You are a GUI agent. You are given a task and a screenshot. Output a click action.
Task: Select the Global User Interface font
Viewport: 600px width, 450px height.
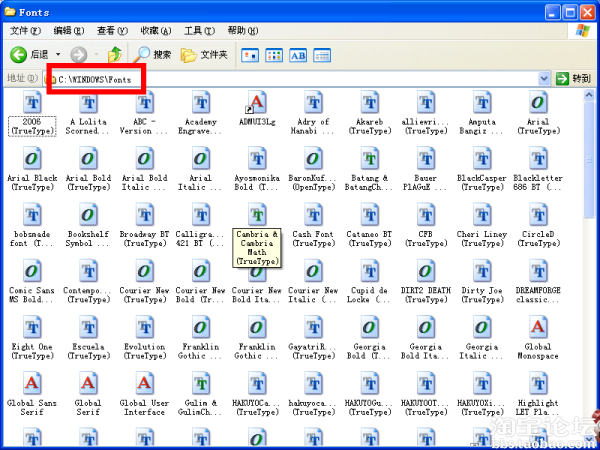tap(144, 395)
